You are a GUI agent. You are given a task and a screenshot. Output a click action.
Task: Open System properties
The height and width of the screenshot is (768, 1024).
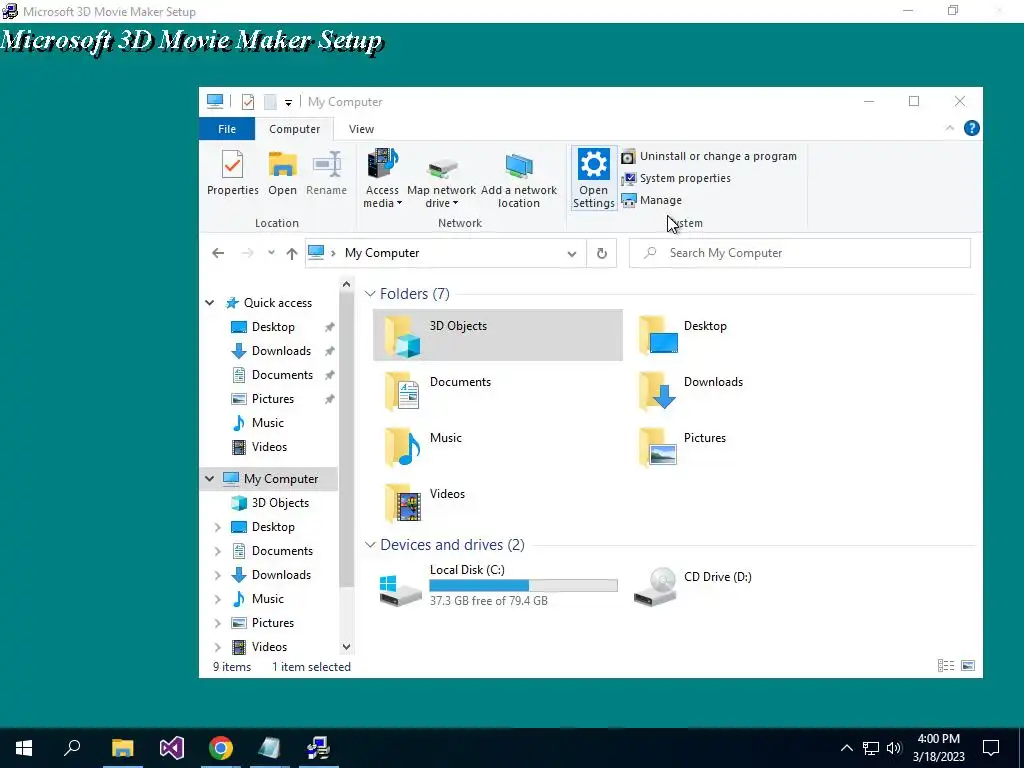point(675,178)
